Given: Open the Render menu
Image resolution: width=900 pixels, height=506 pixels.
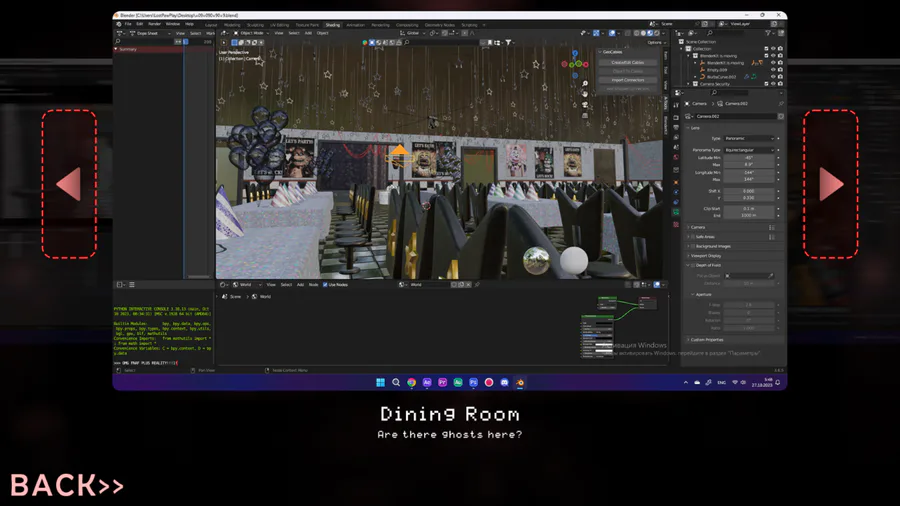Looking at the screenshot, I should coord(154,24).
